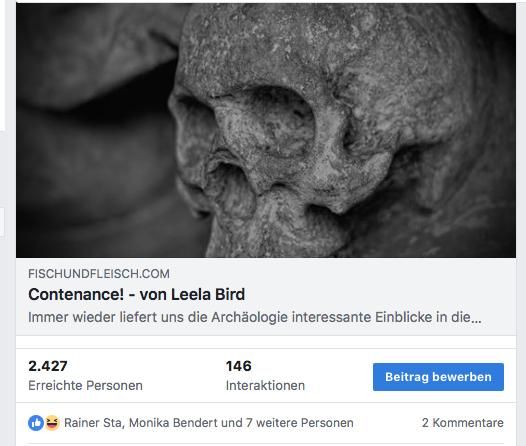Click the word Archäologie in the description

pyautogui.click(x=249, y=317)
